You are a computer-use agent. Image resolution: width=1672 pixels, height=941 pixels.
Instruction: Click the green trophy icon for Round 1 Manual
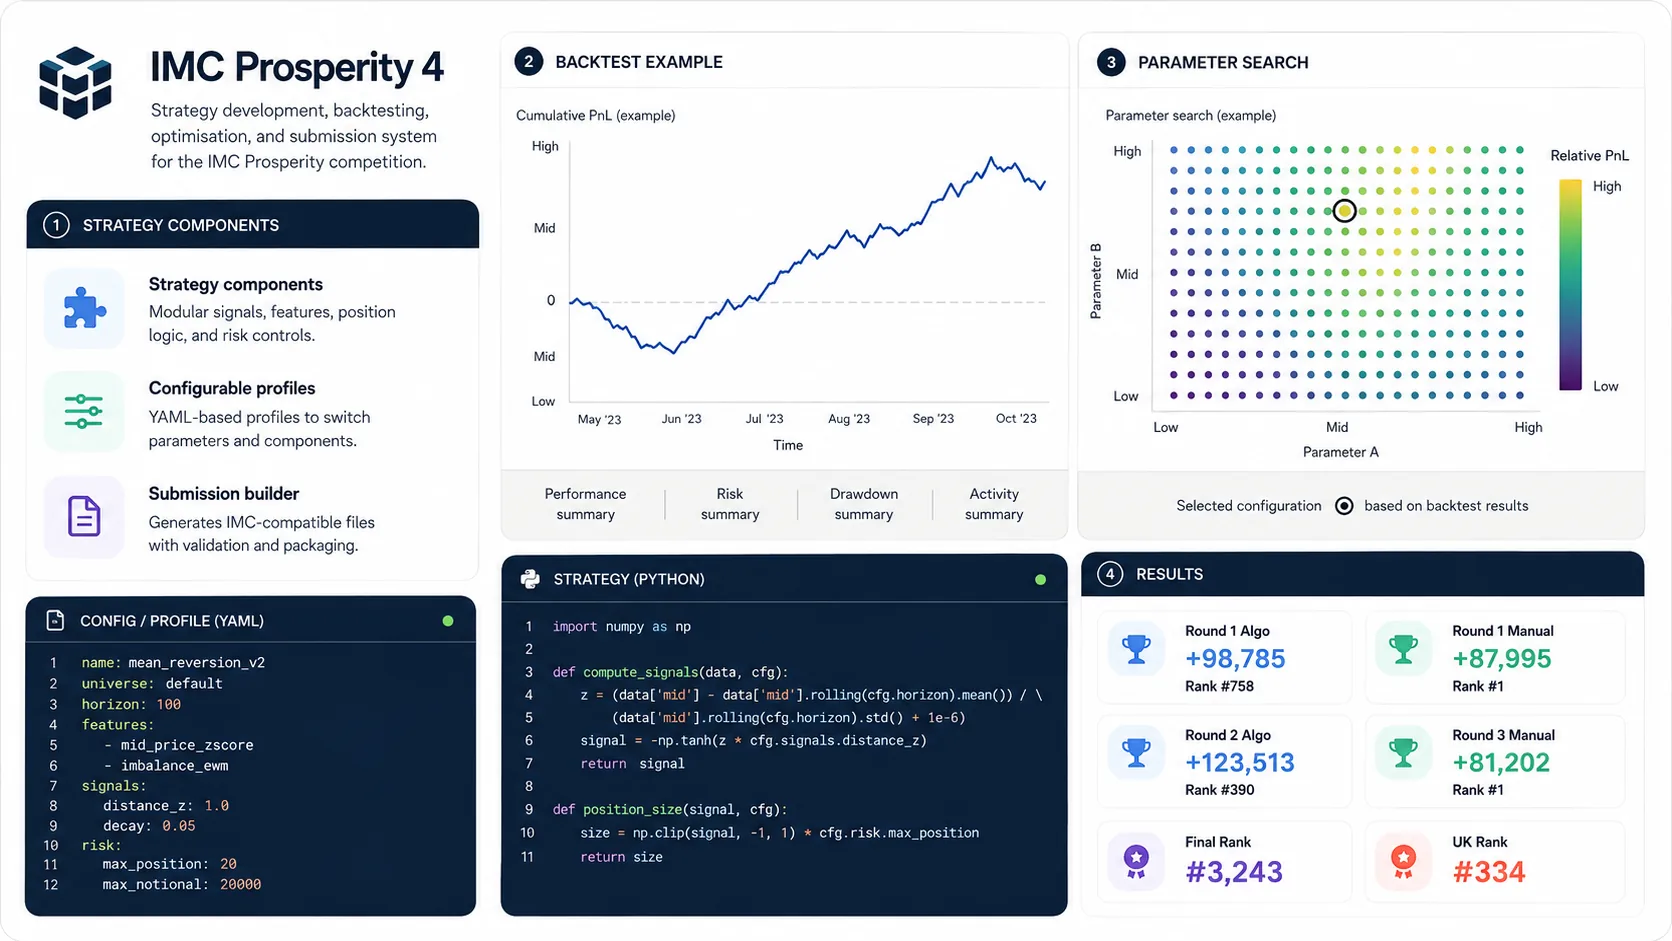1403,650
